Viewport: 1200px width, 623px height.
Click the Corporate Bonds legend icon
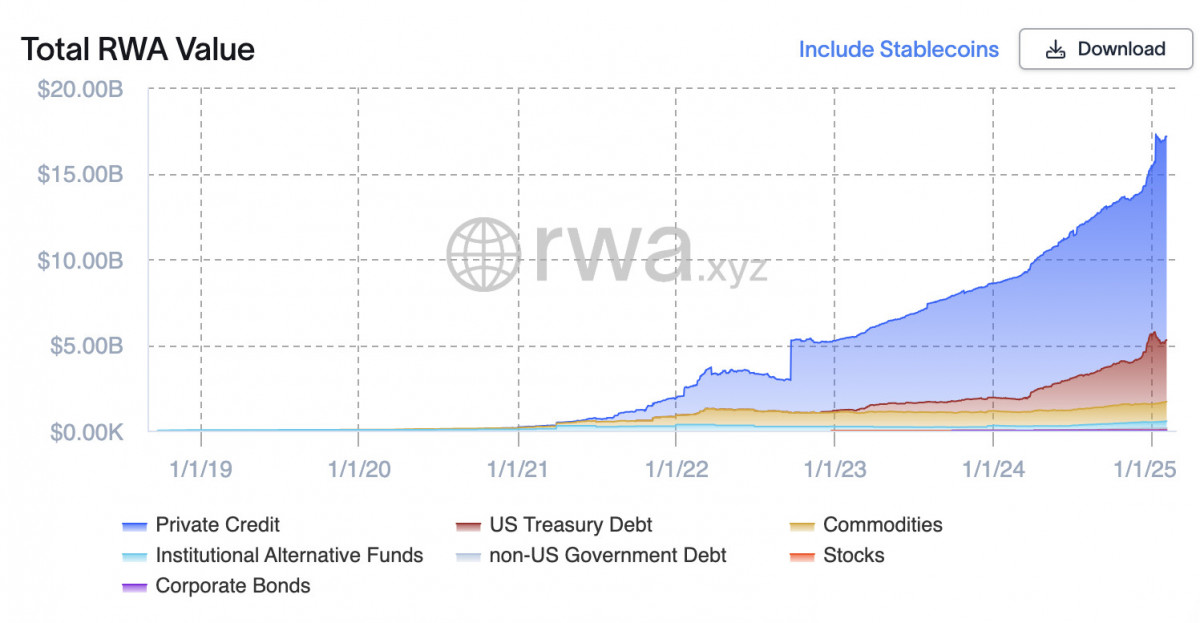[x=134, y=587]
